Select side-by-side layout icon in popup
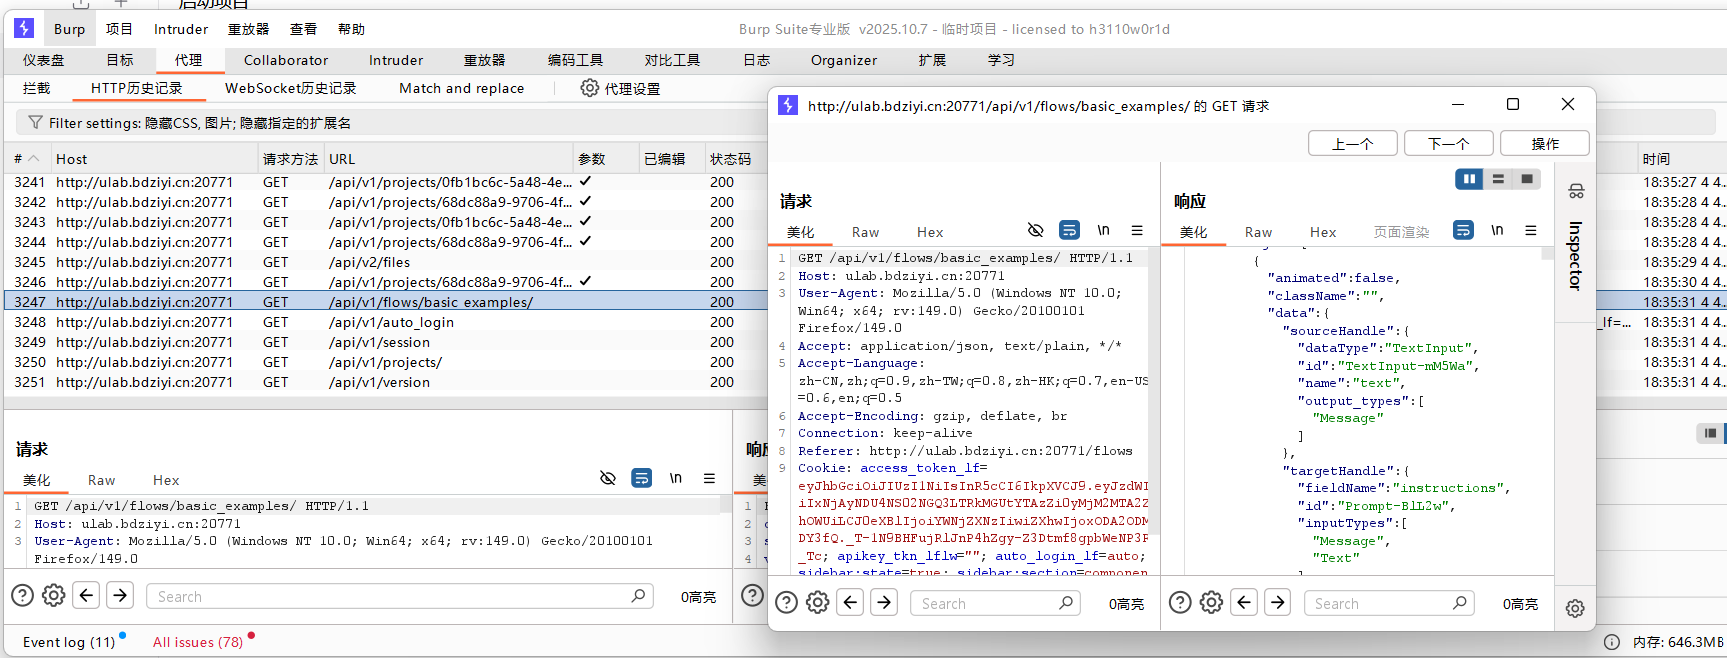Viewport: 1727px width, 658px height. (x=1469, y=179)
